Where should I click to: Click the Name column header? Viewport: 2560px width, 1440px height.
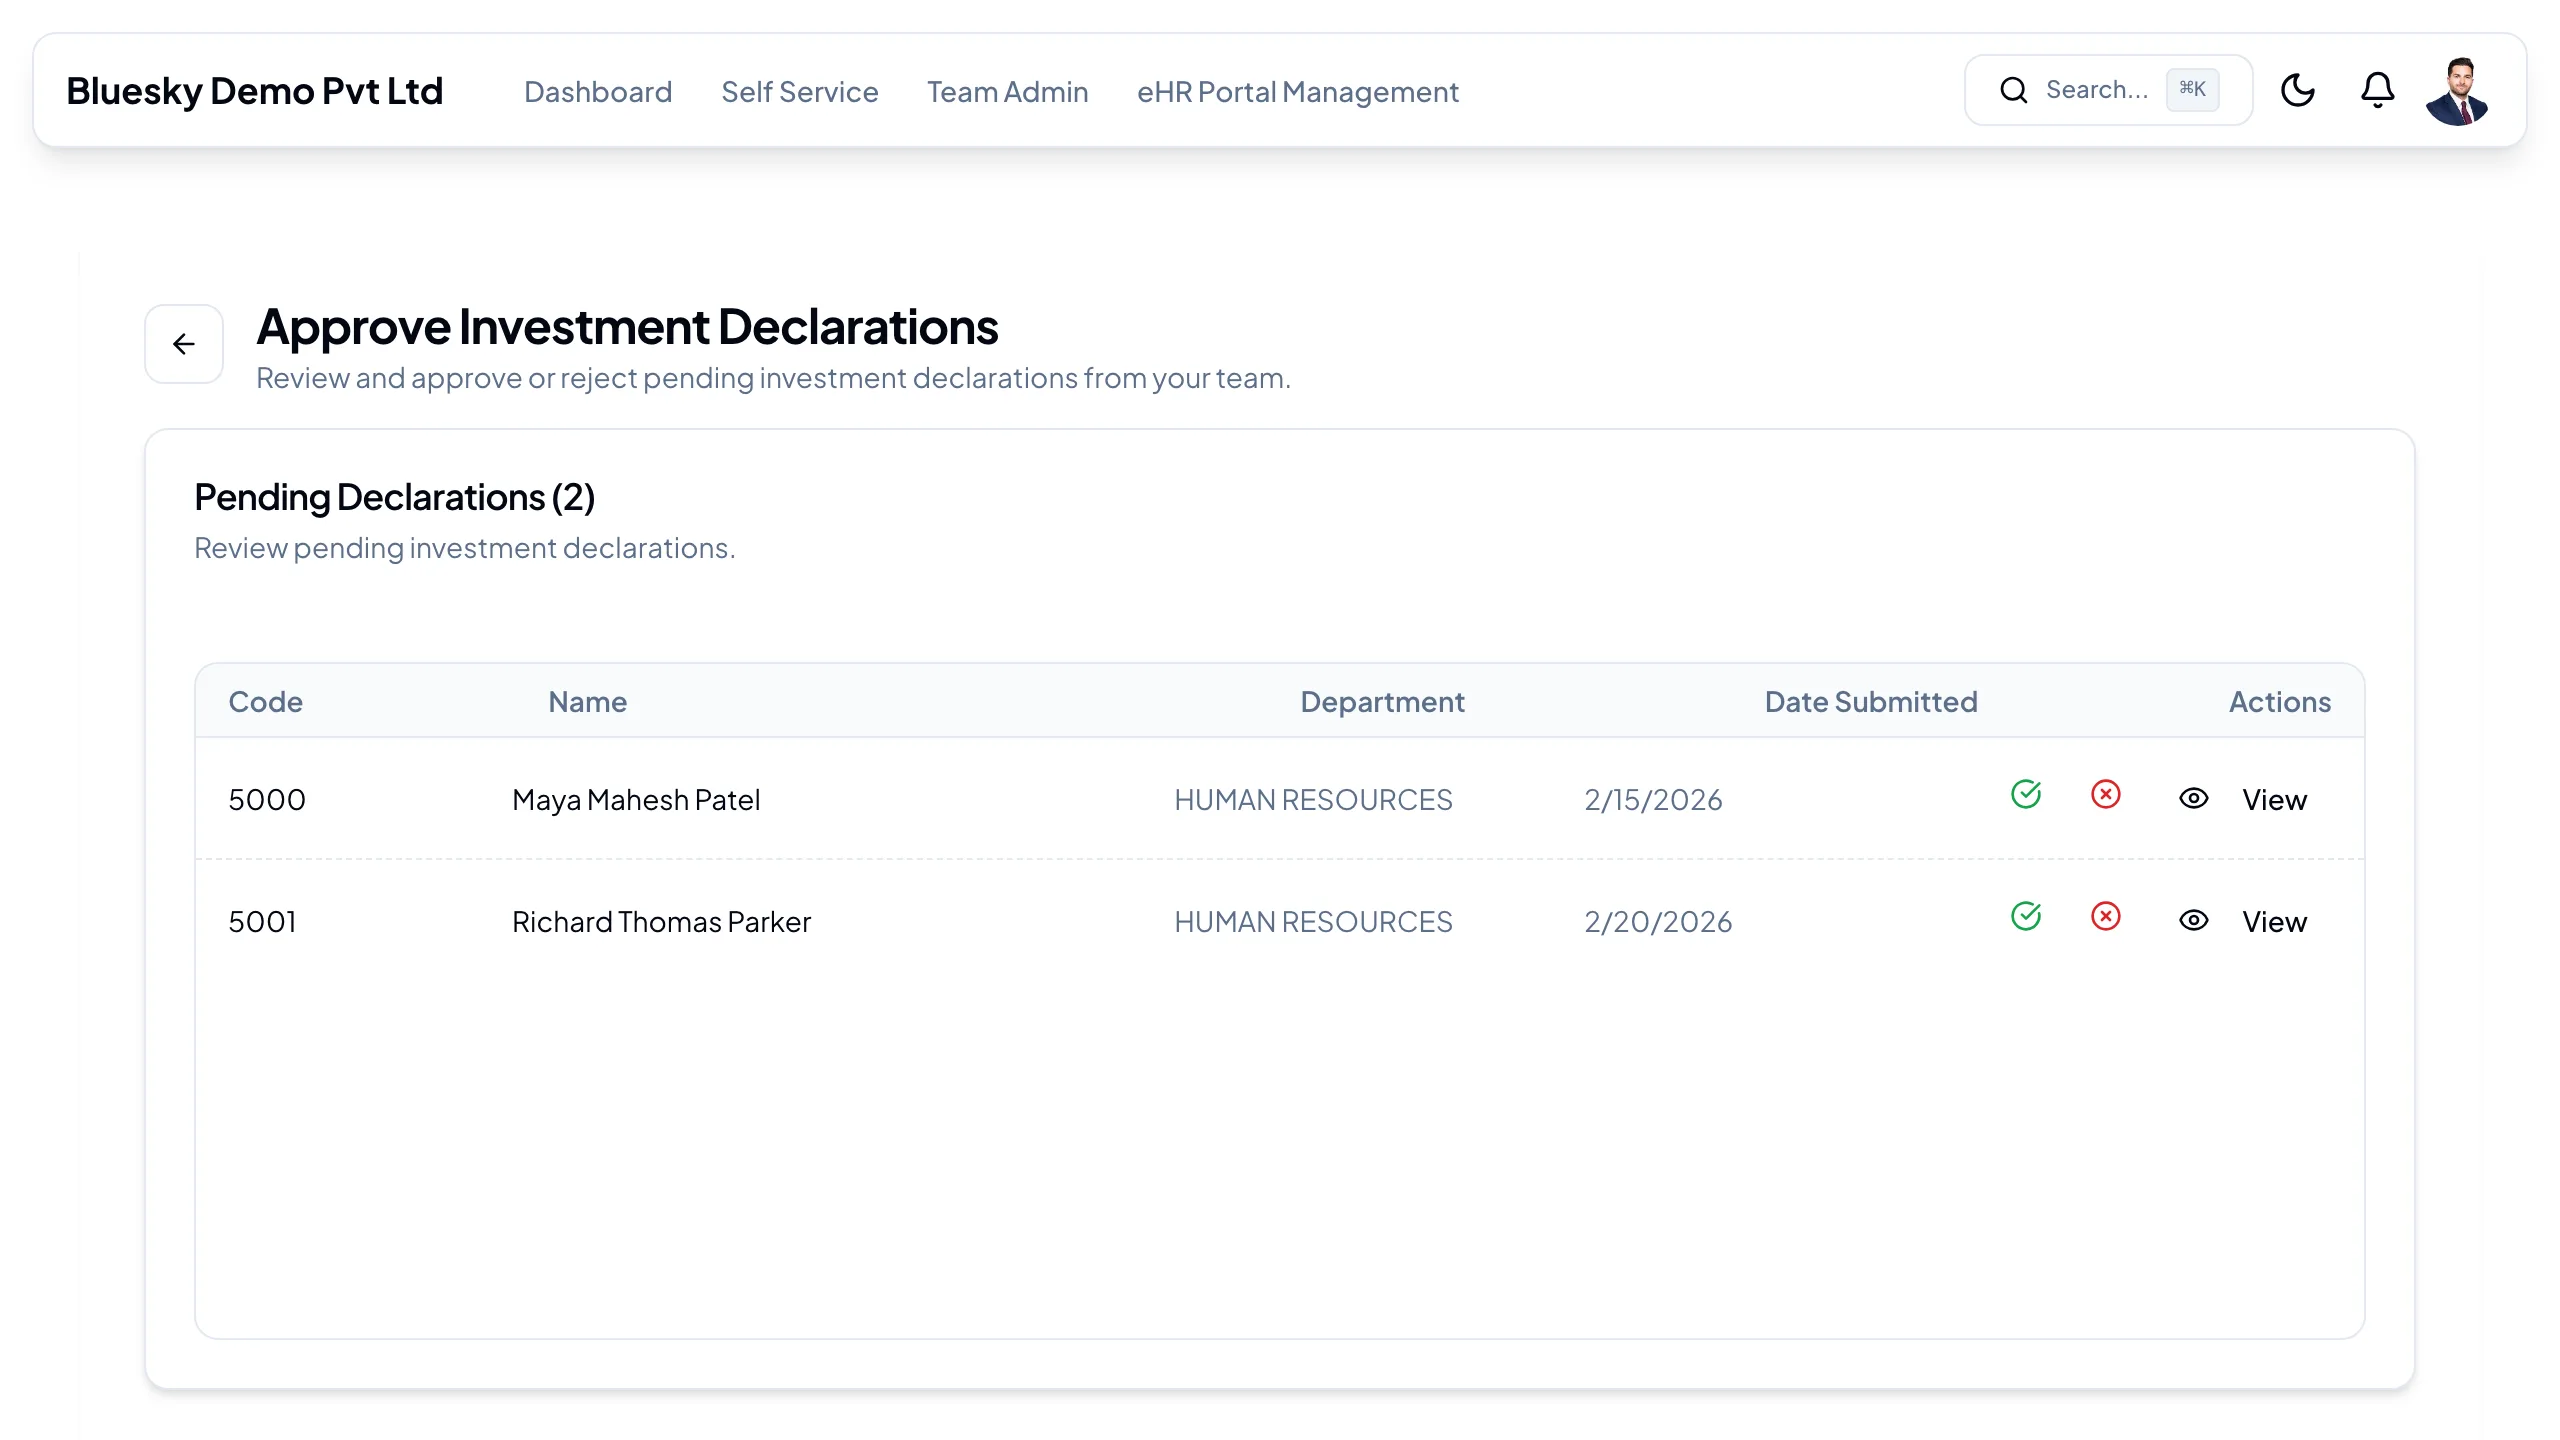[588, 702]
